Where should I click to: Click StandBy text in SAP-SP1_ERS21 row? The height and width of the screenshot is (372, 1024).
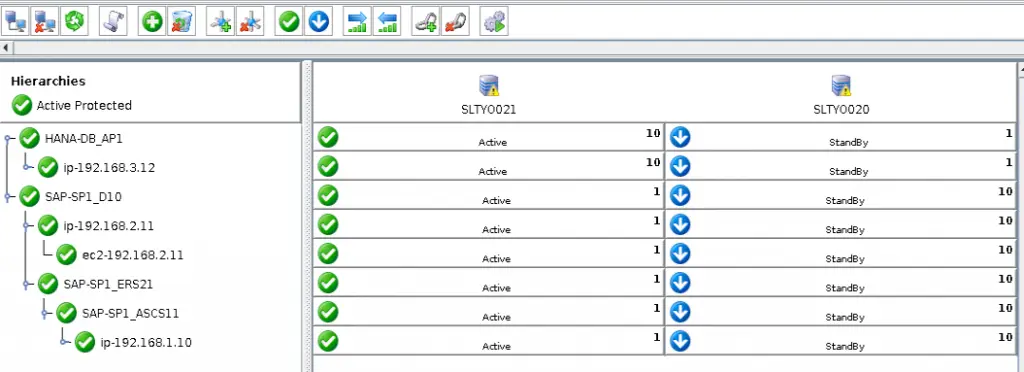(x=845, y=288)
